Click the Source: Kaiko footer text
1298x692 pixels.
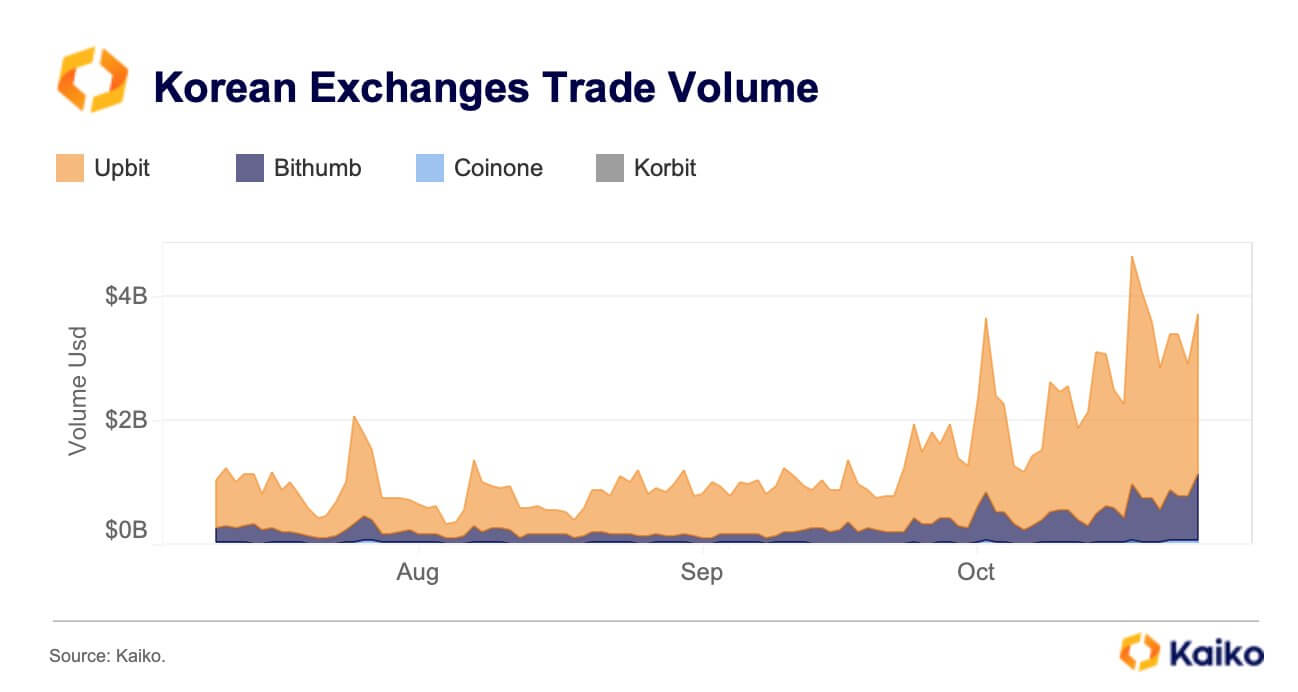[x=107, y=656]
